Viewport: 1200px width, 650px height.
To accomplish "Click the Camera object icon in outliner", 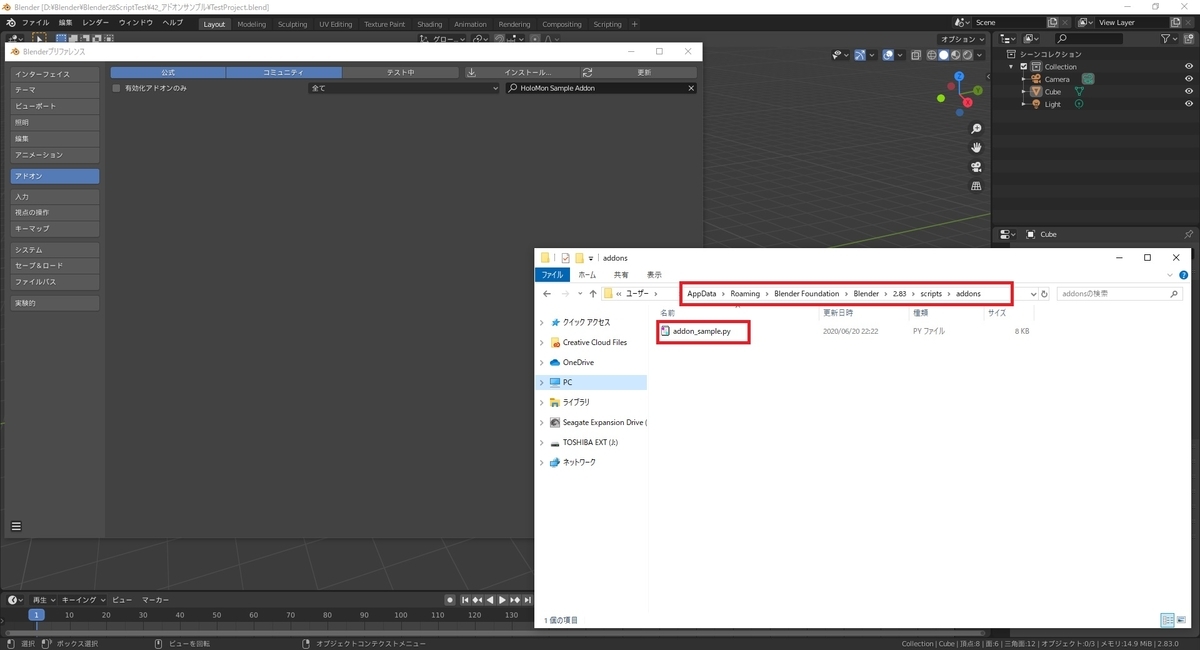I will tap(1036, 79).
